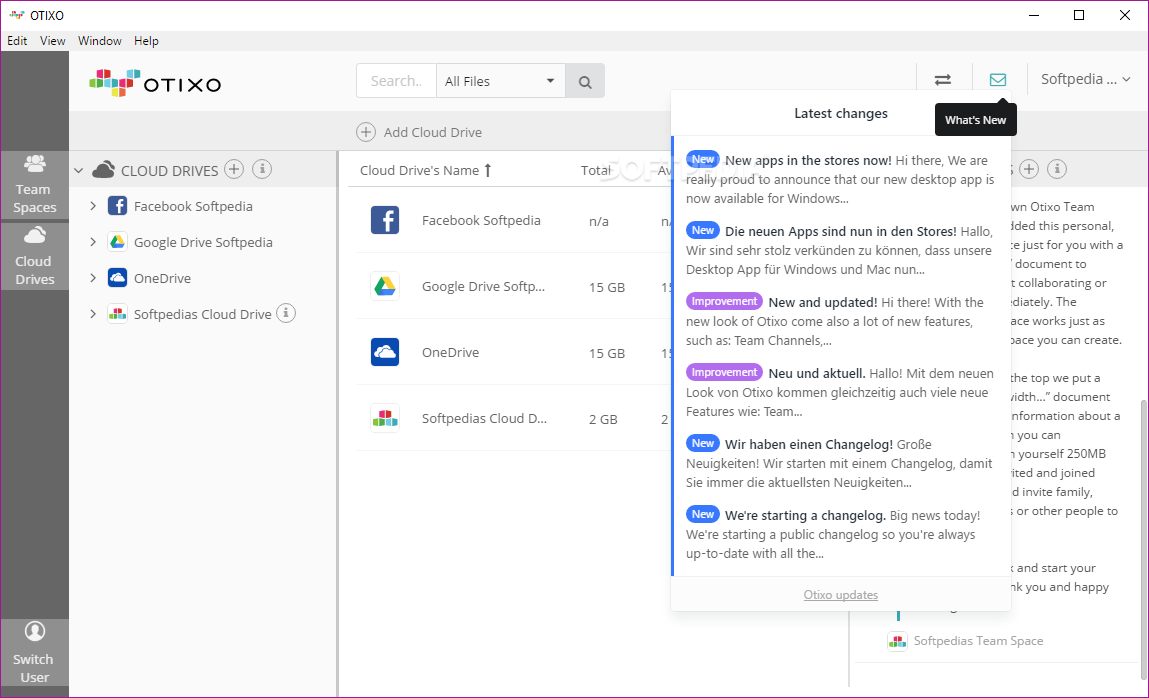Click the search magnifier button
The width and height of the screenshot is (1149, 698).
click(x=585, y=81)
